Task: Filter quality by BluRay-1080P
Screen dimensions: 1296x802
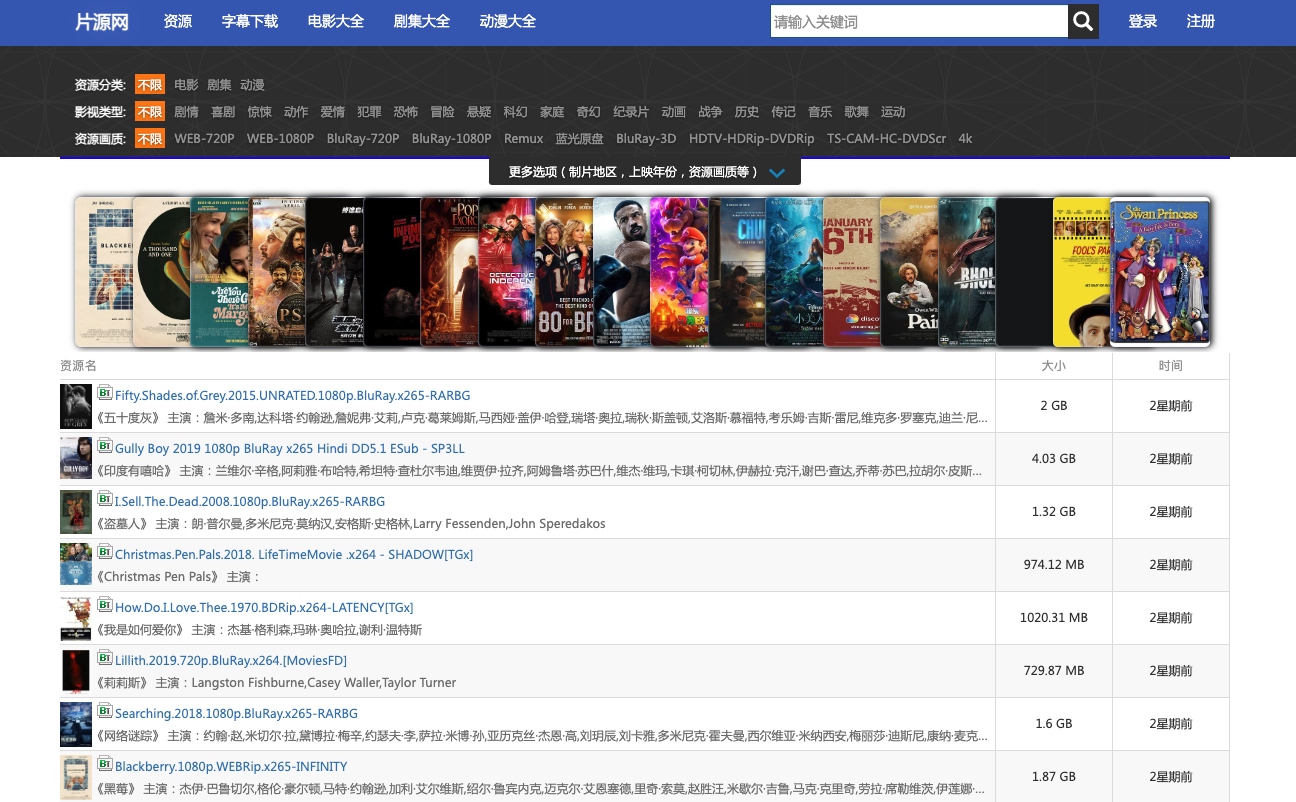Action: pyautogui.click(x=451, y=139)
